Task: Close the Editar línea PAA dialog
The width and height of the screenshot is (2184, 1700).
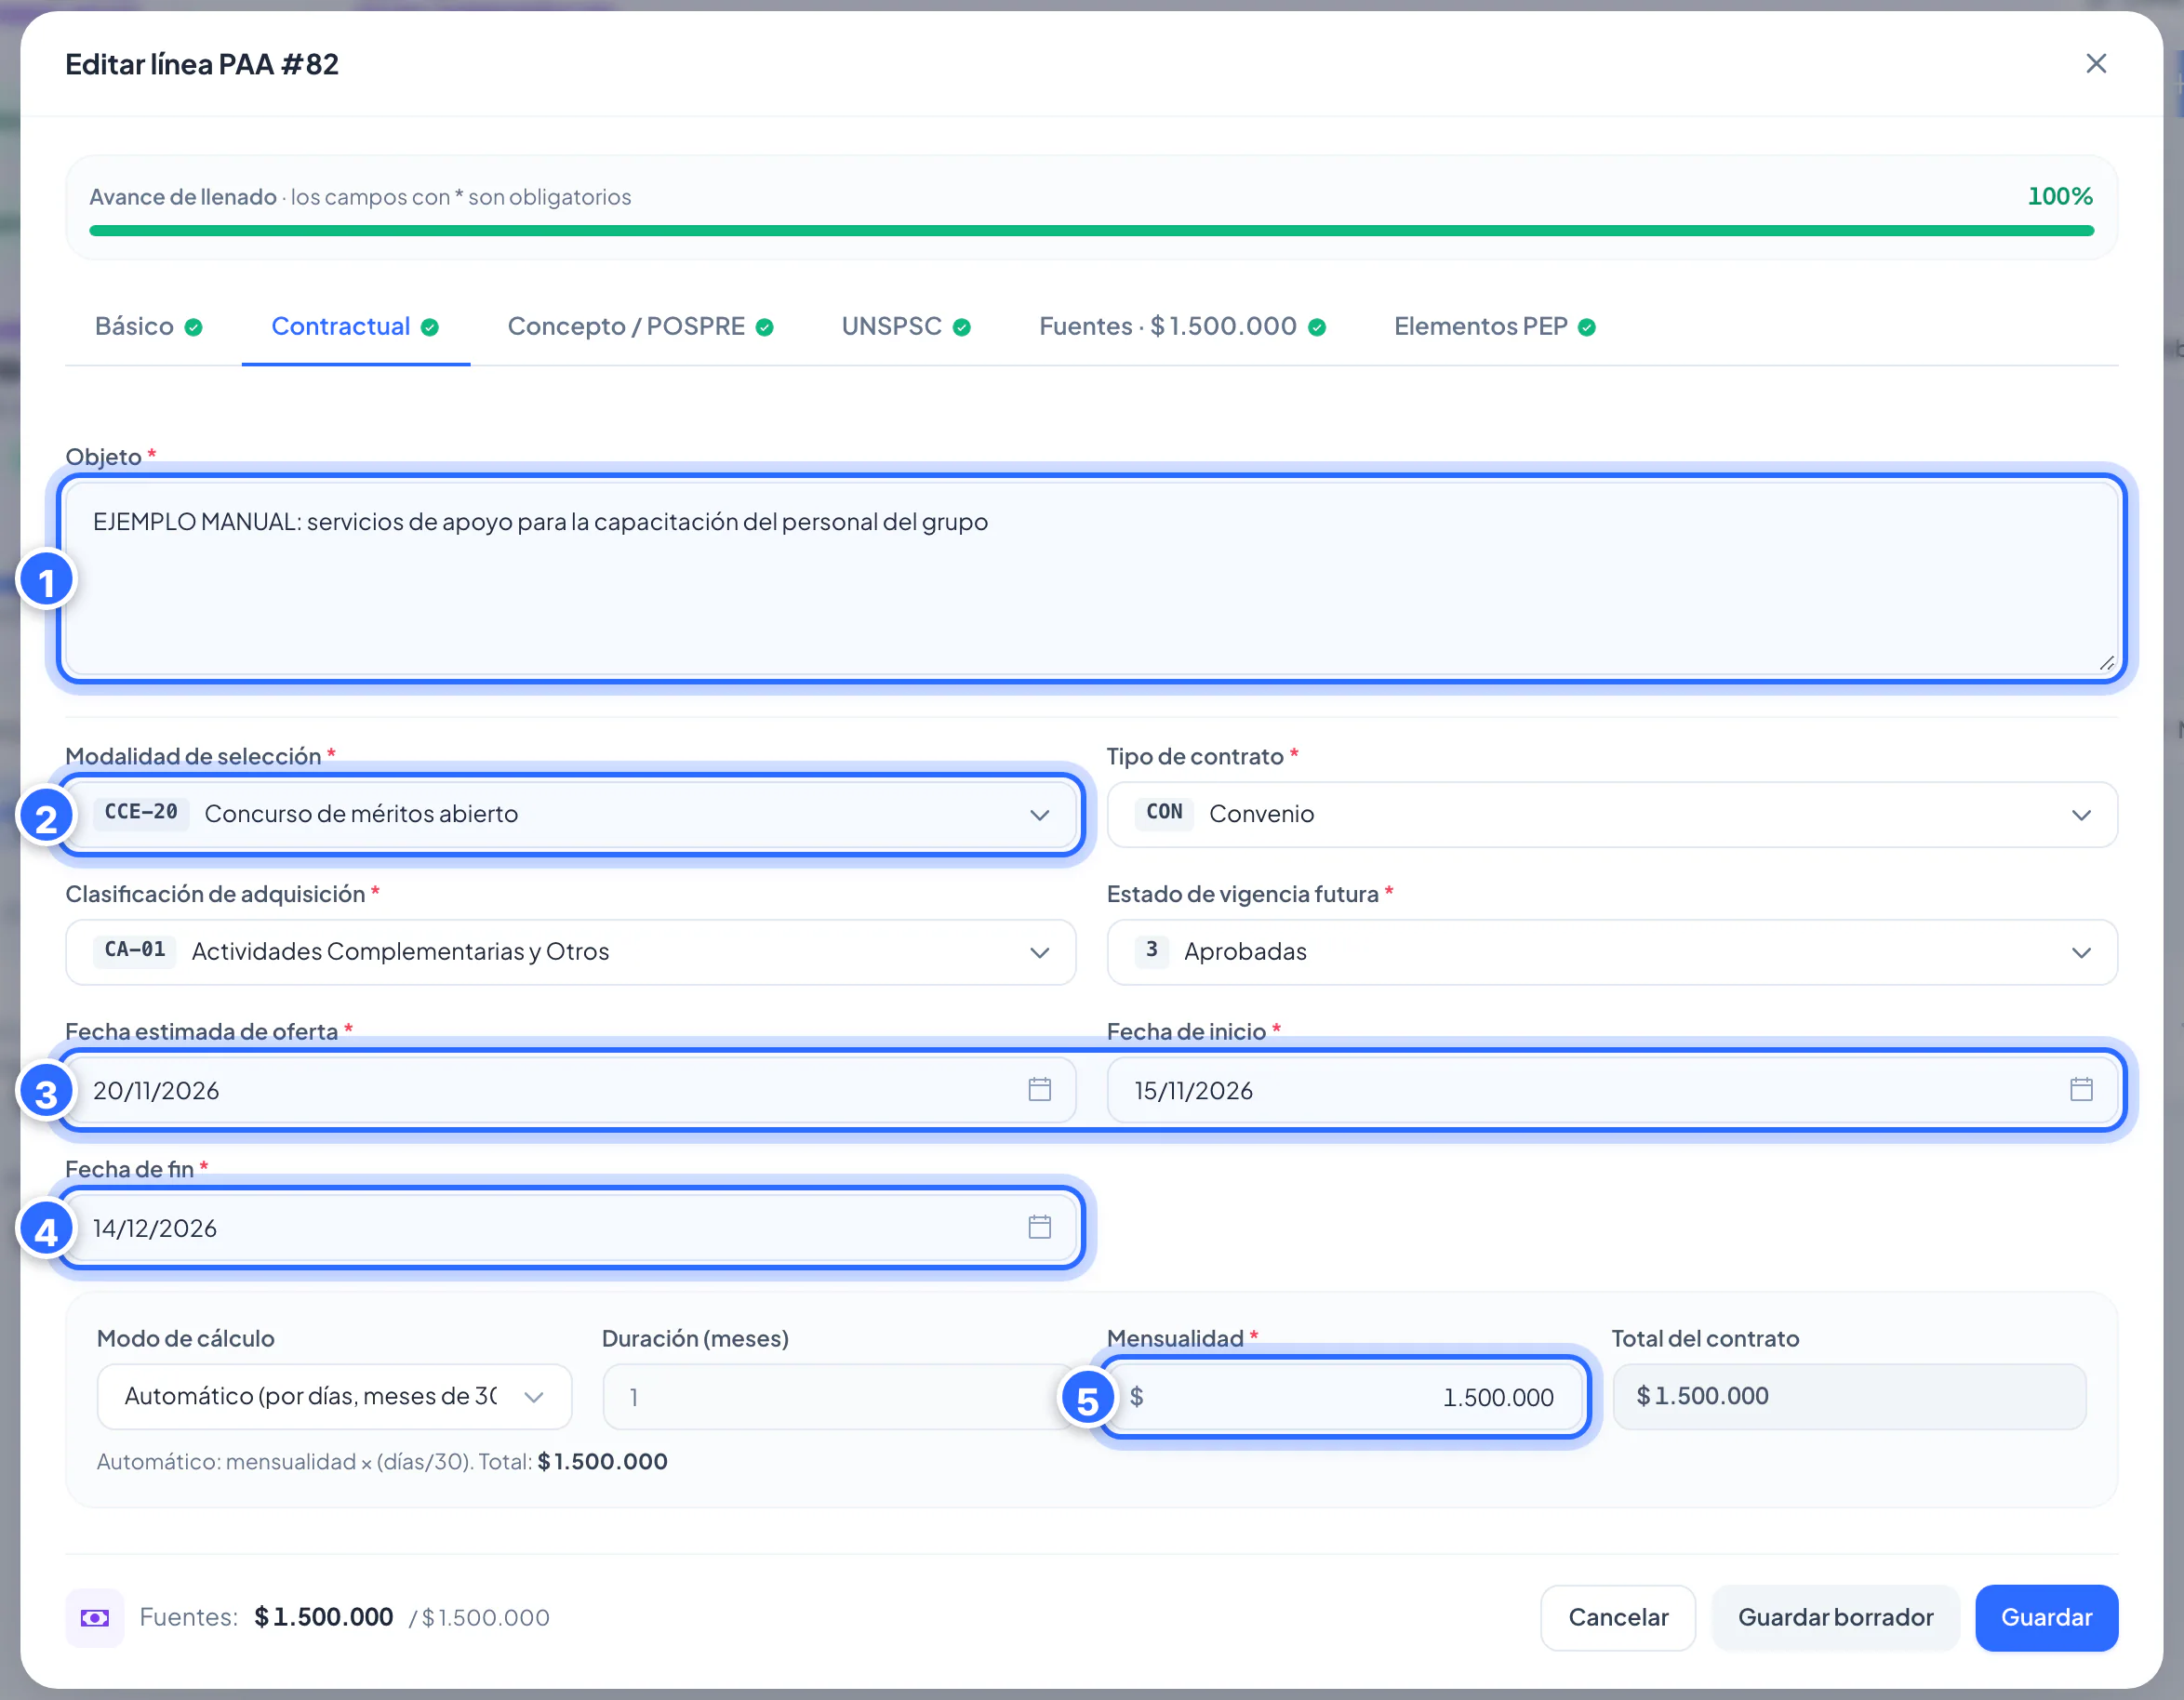Action: tap(2096, 64)
